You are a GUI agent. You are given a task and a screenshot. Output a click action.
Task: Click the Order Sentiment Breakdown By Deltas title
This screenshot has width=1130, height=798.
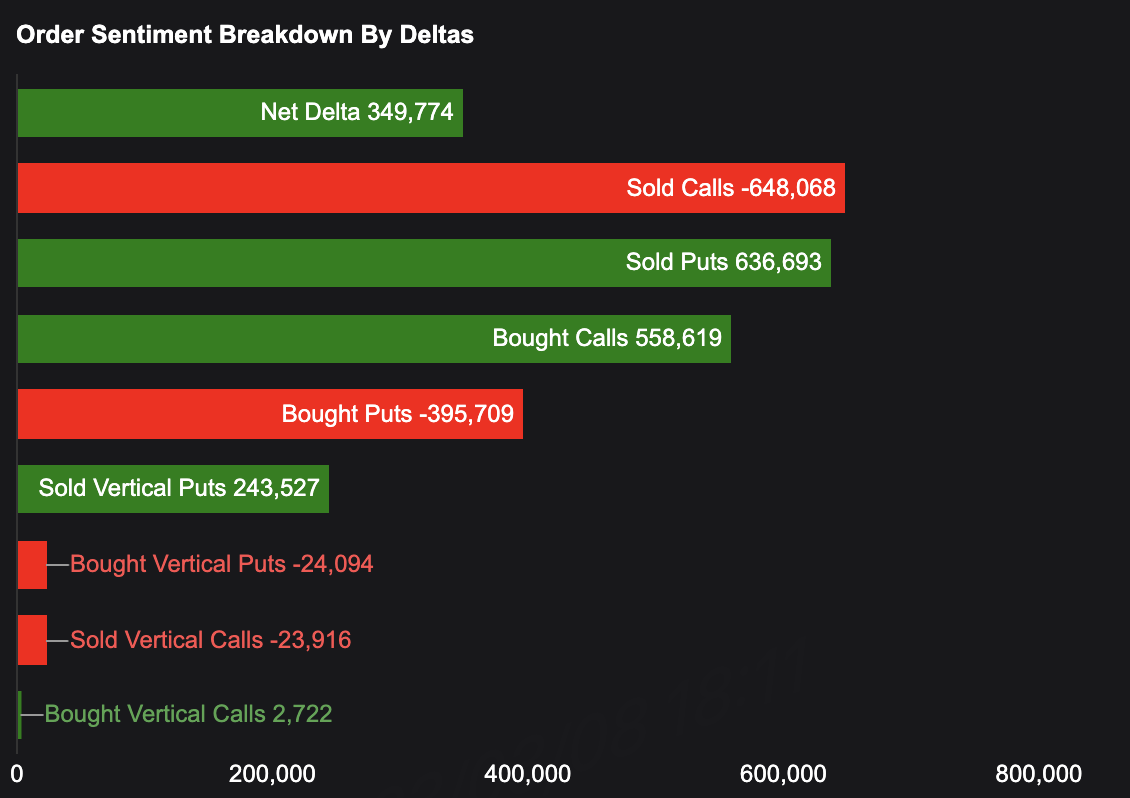pos(245,35)
